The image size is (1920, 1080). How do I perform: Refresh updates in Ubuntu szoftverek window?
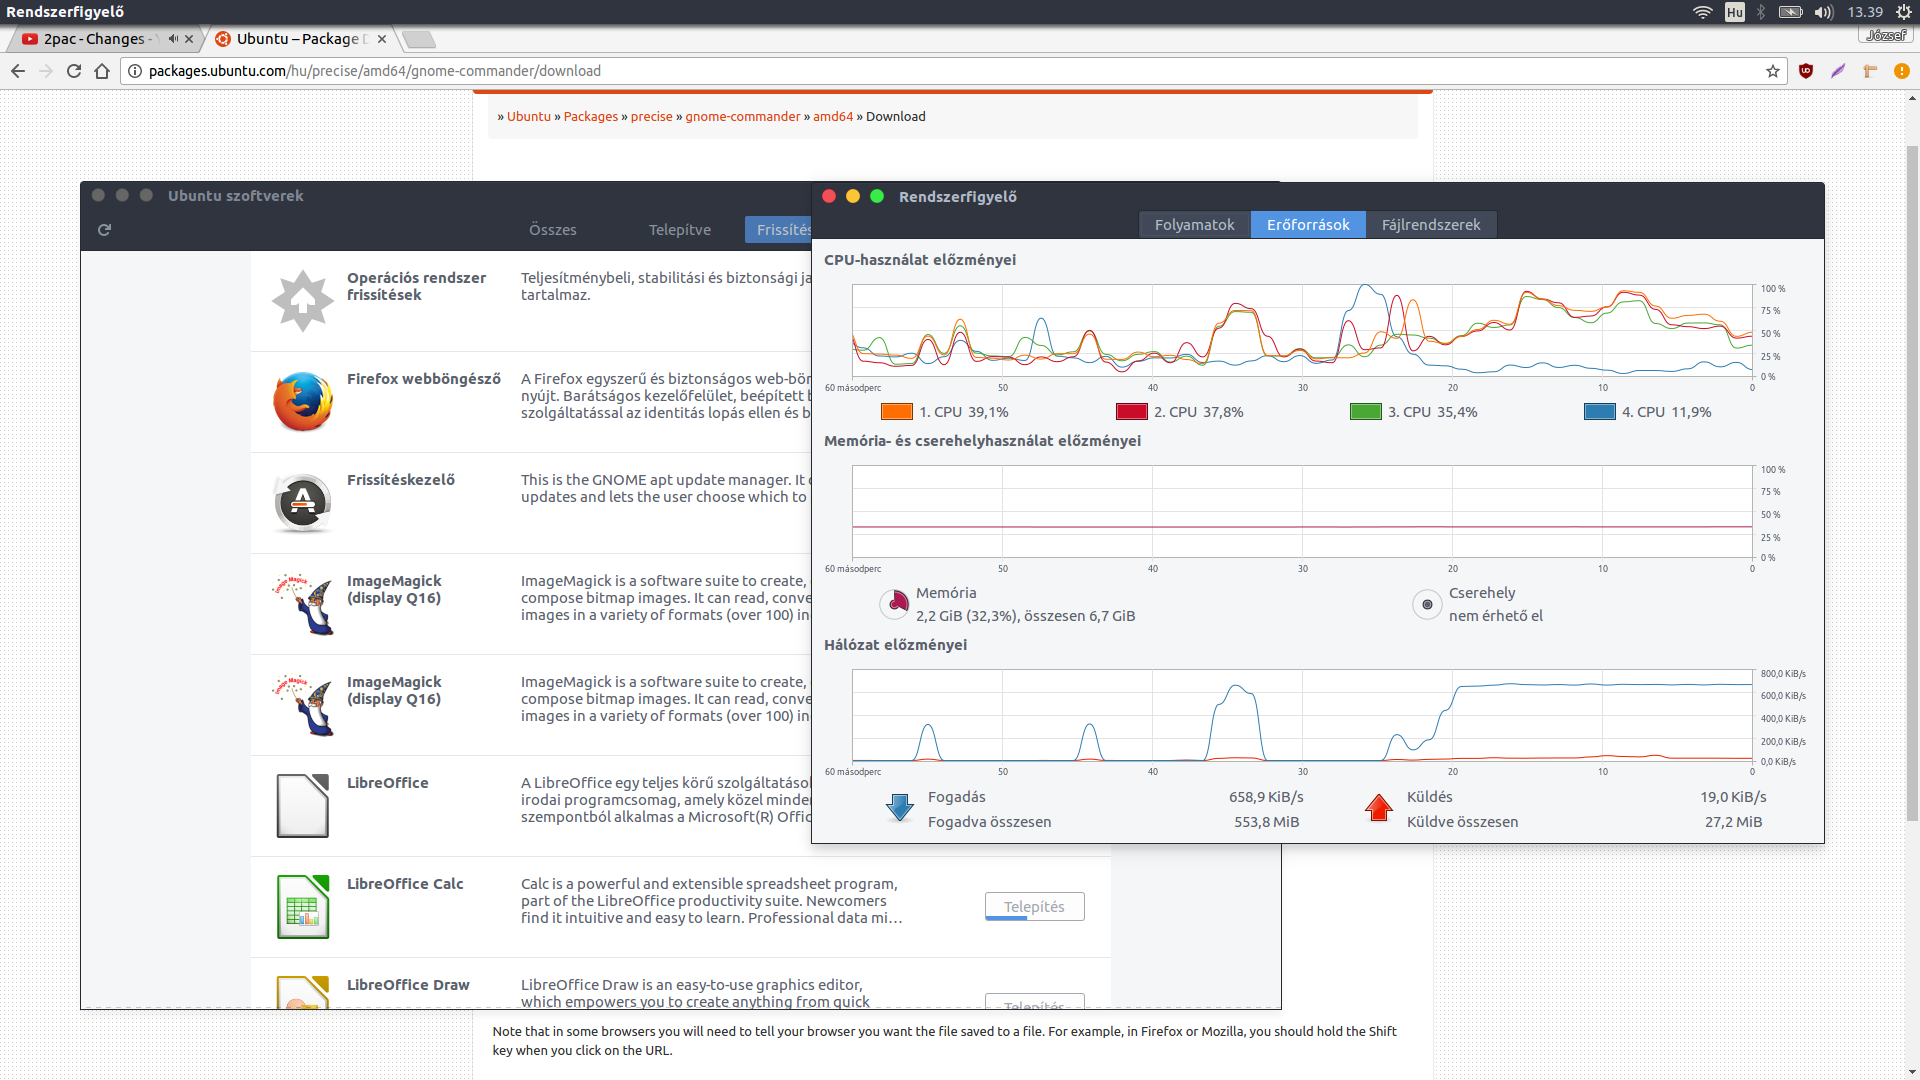point(104,230)
